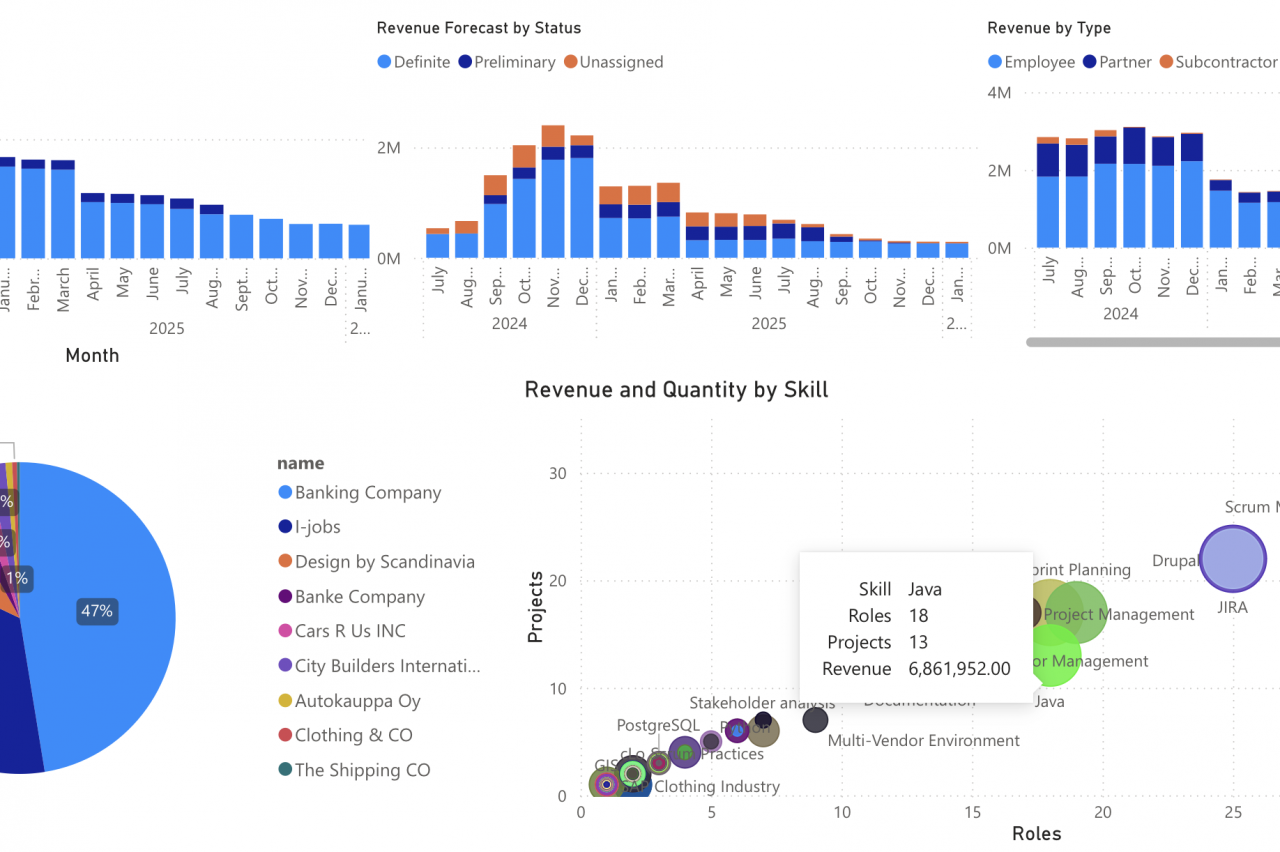Image resolution: width=1280 pixels, height=852 pixels.
Task: Click the Autokauppa Oy yellow color swatch
Action: pos(285,701)
